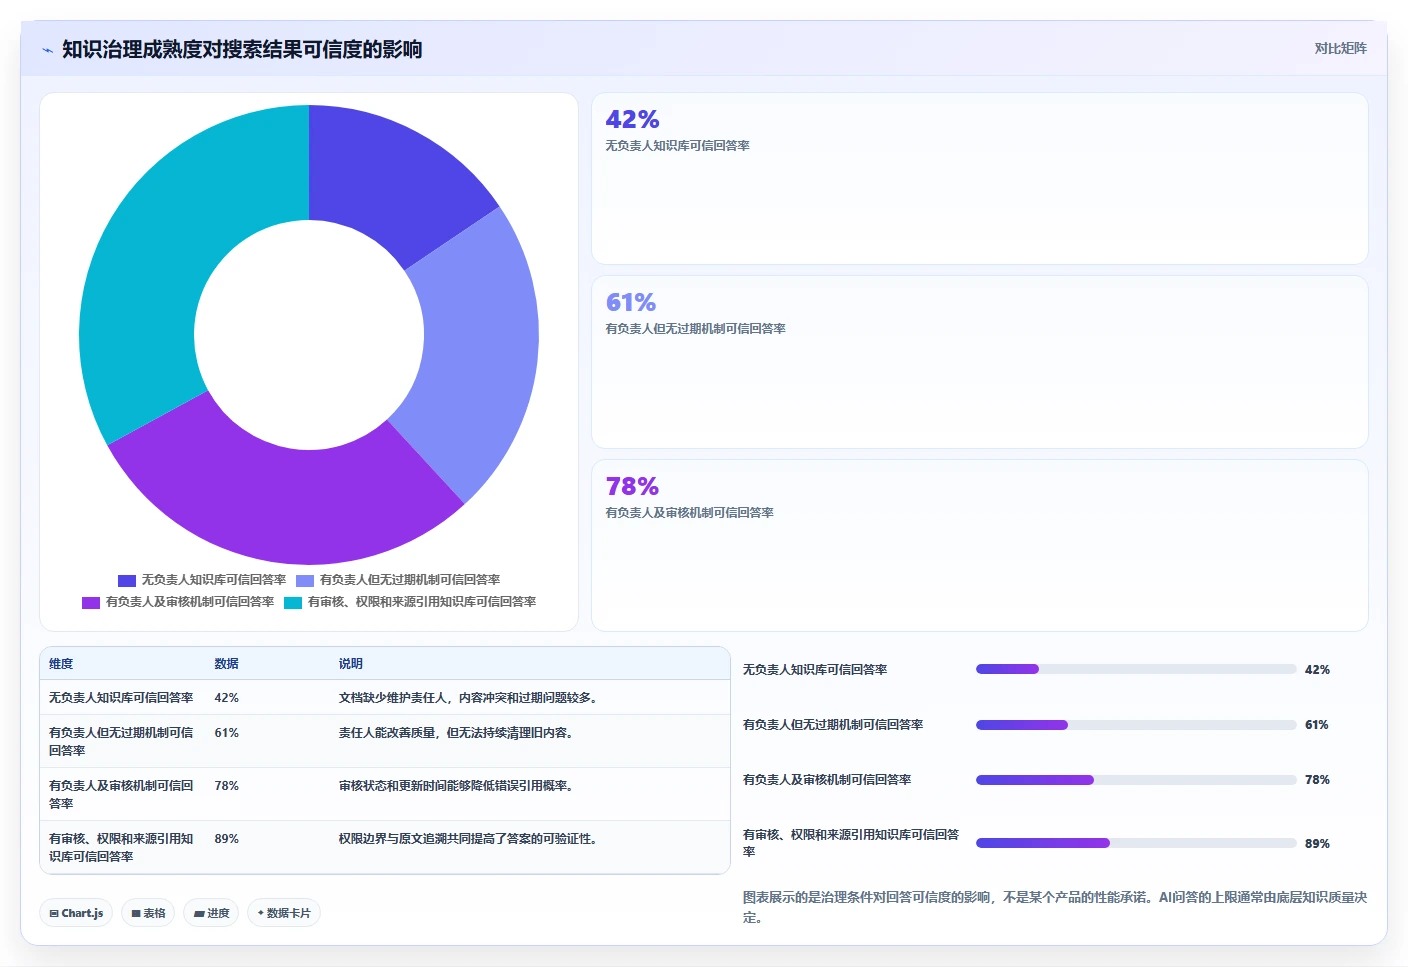Click the light periwinkle legend color swatch
Image resolution: width=1408 pixels, height=967 pixels.
pyautogui.click(x=305, y=580)
